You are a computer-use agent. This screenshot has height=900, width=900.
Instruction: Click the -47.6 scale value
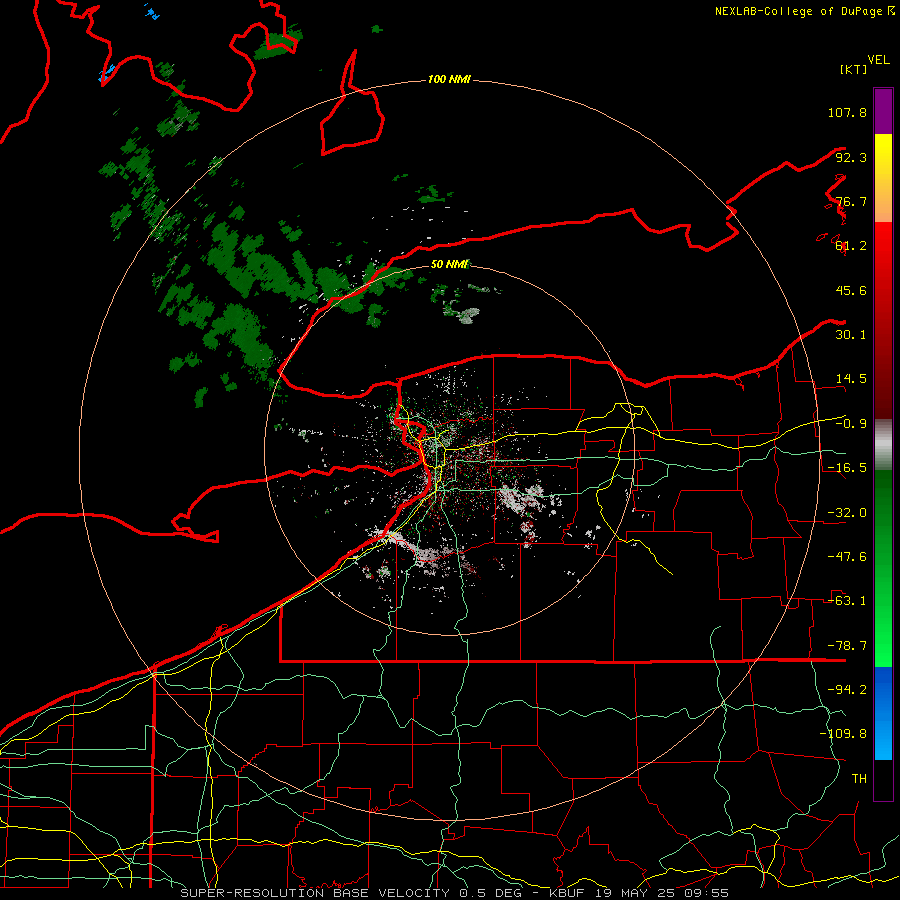point(847,557)
